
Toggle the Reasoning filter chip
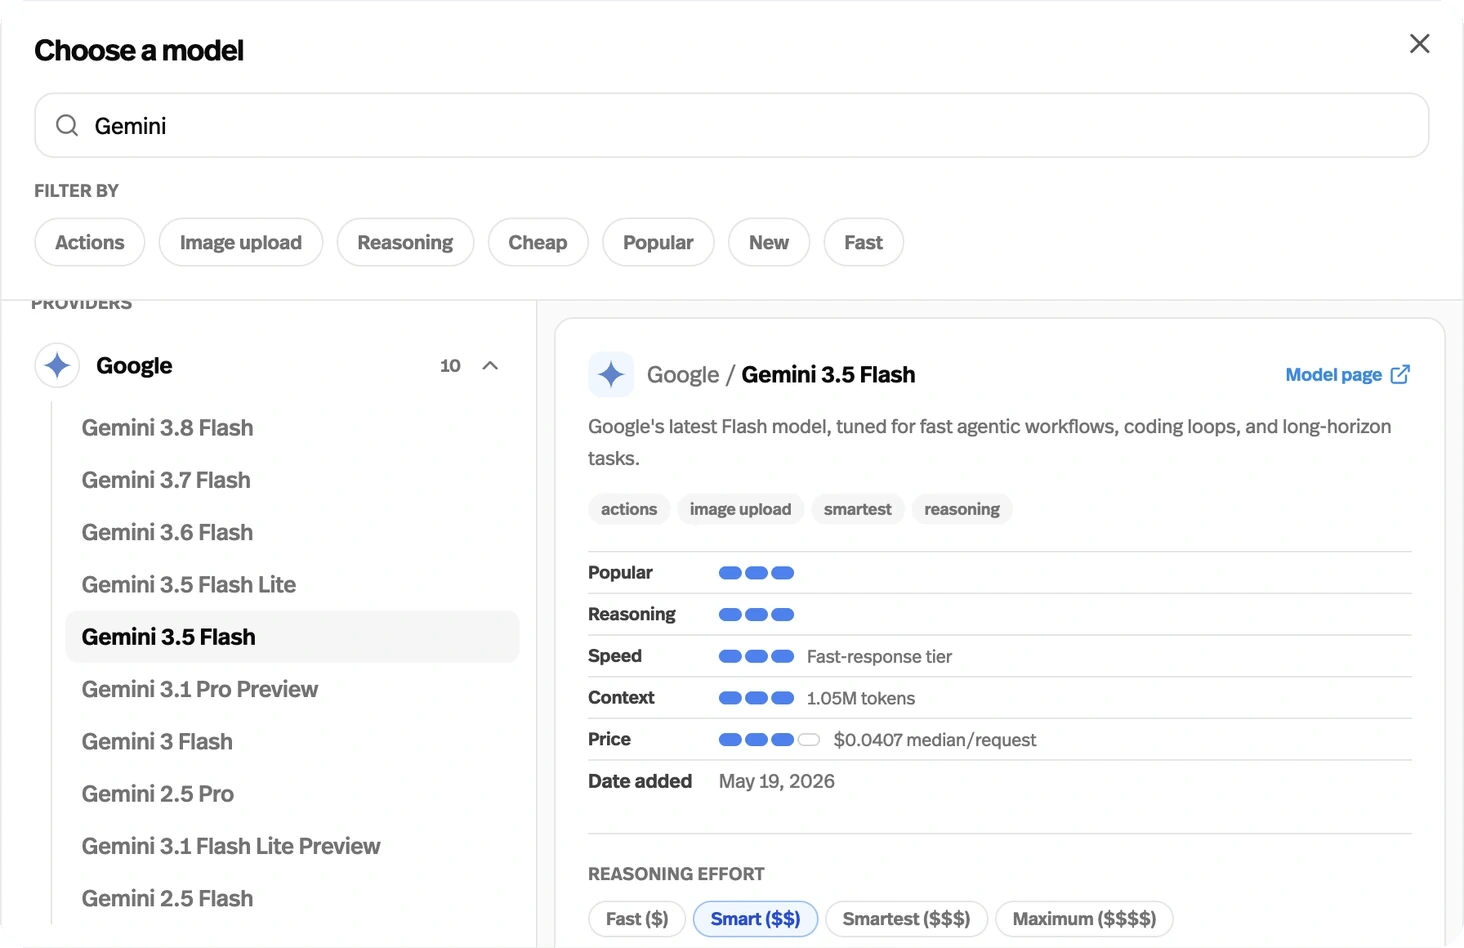[405, 242]
